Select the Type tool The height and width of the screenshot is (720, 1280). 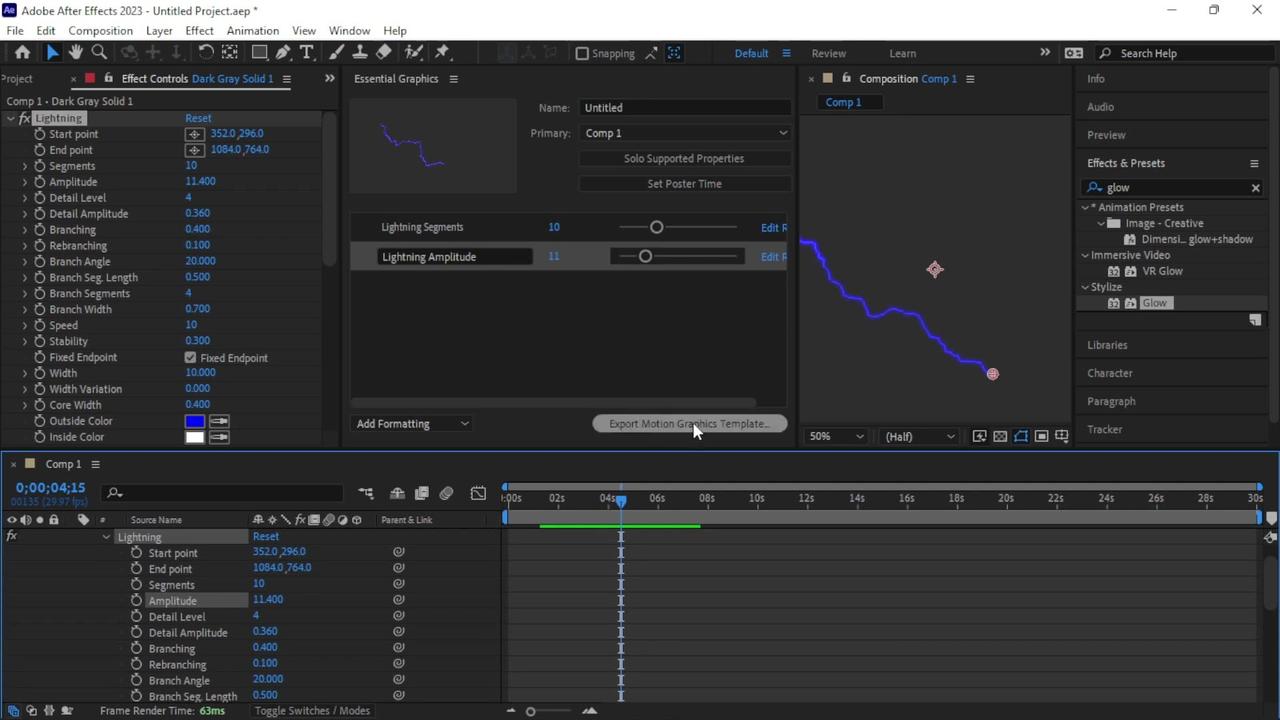306,52
